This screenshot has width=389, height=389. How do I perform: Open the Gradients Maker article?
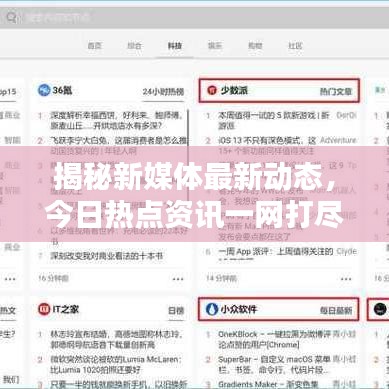[268, 384]
